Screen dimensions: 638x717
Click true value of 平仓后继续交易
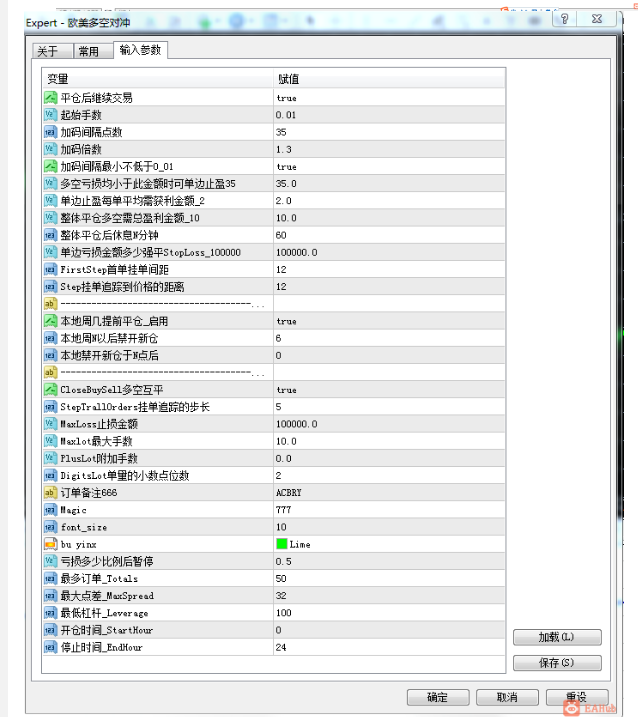[x=287, y=98]
